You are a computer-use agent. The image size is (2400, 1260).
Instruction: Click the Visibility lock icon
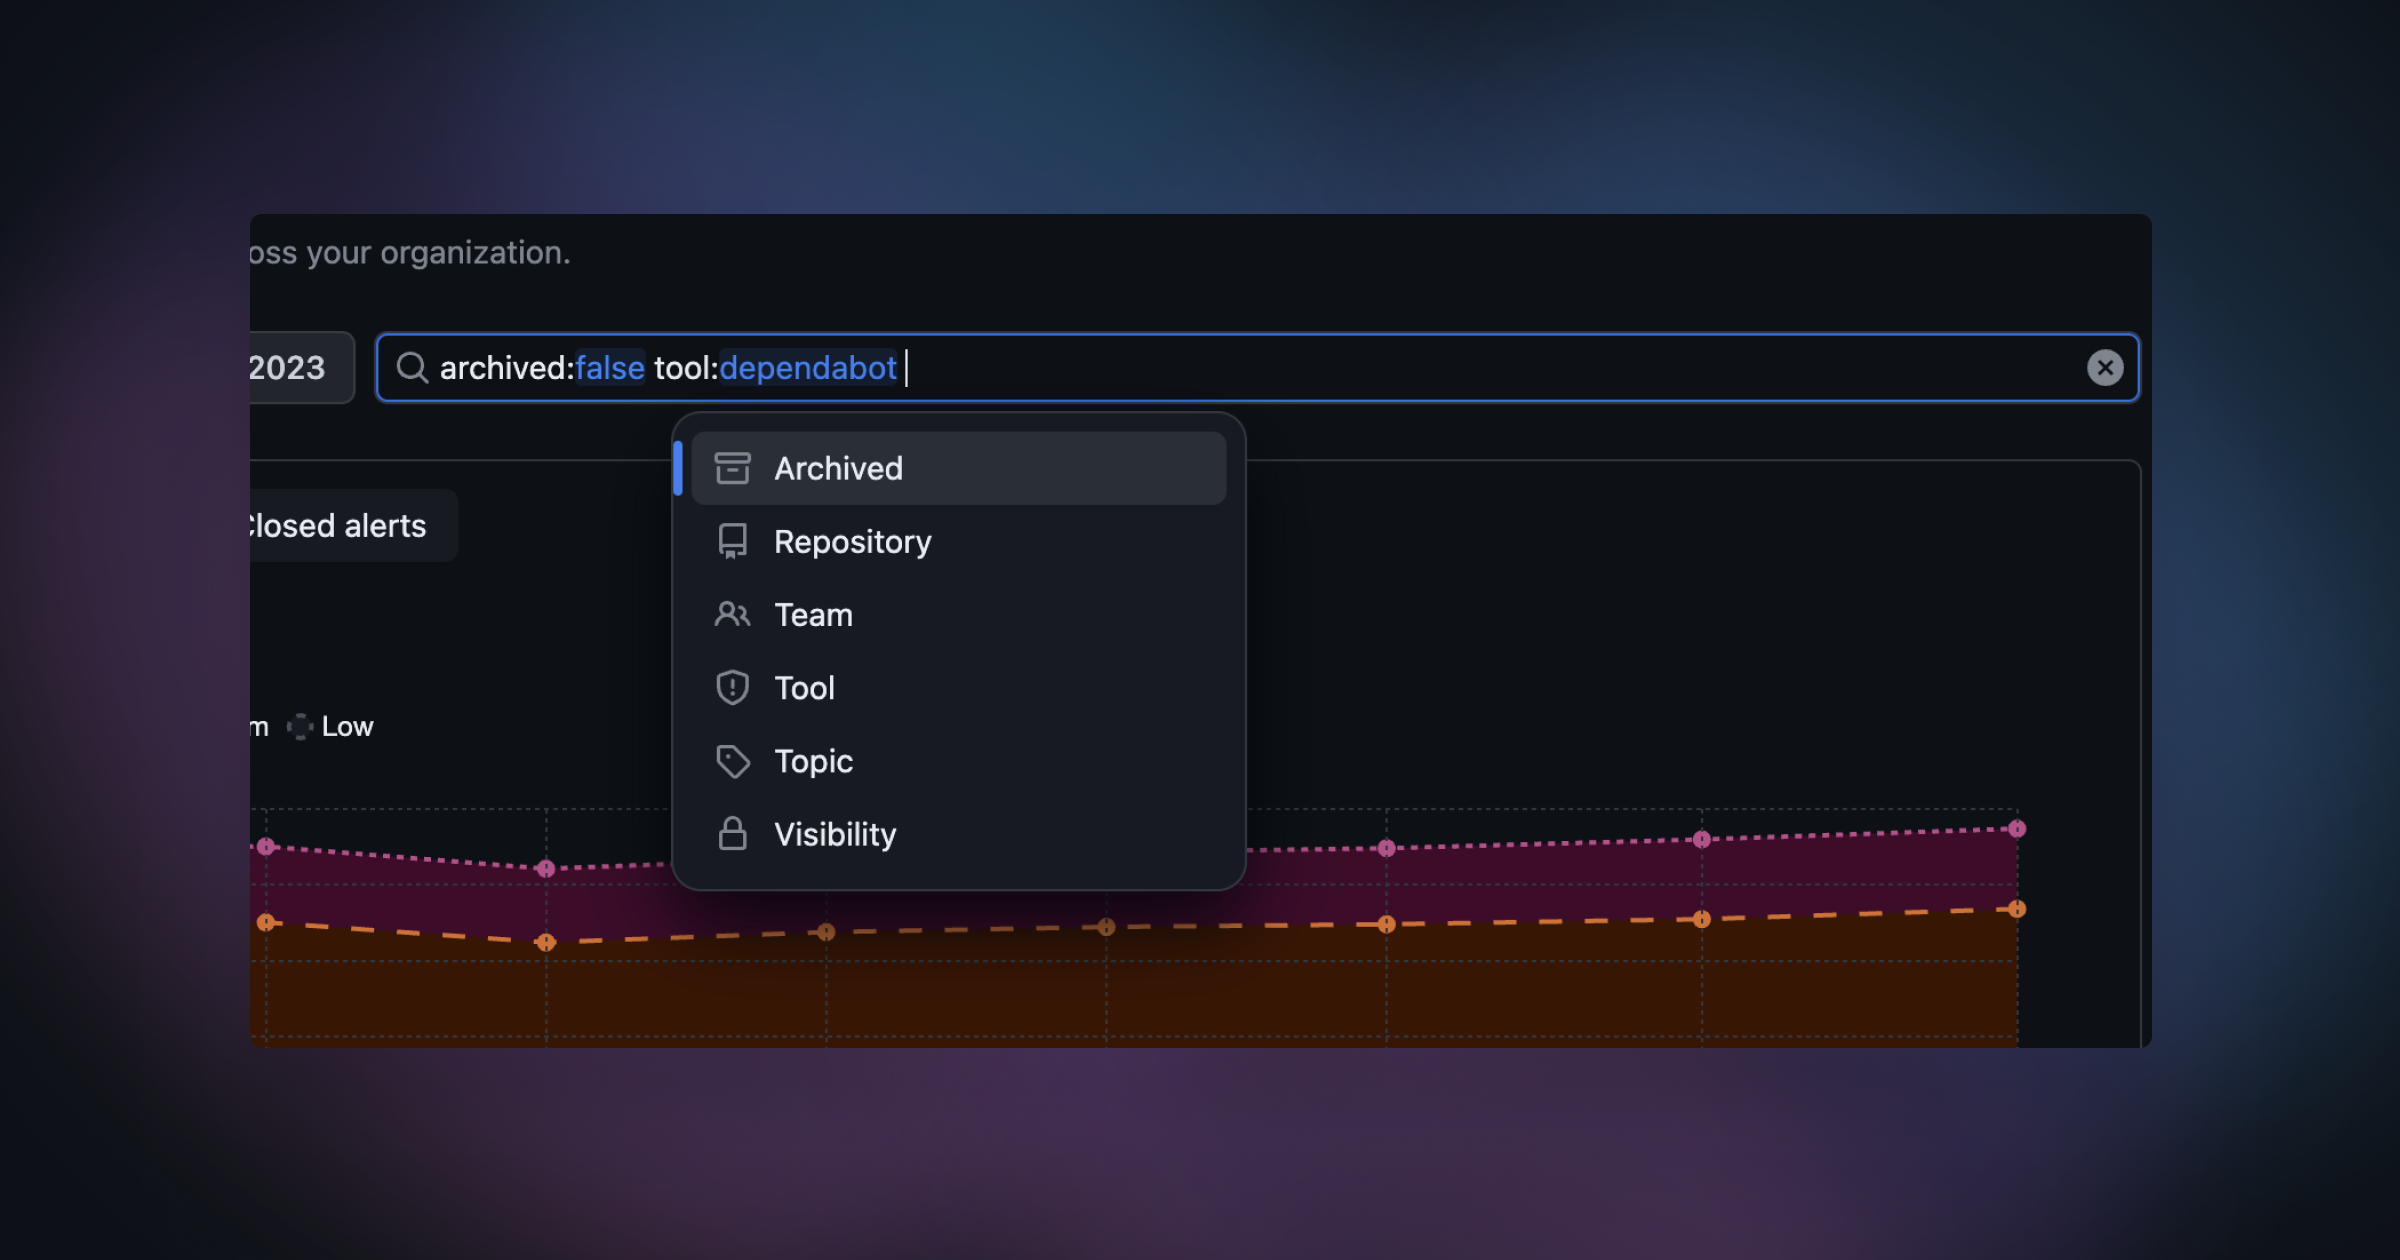pos(732,833)
